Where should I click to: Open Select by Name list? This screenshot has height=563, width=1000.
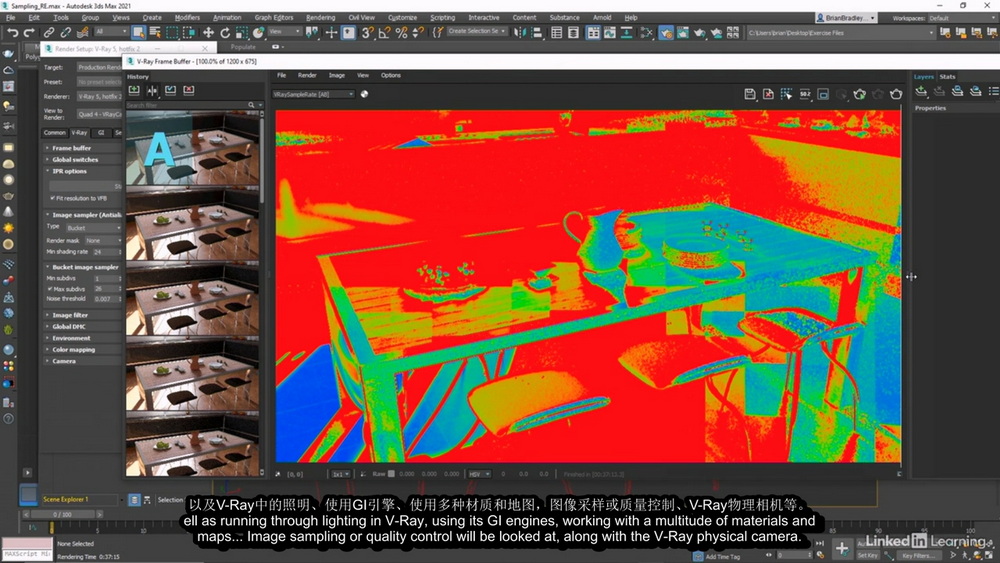tap(155, 33)
